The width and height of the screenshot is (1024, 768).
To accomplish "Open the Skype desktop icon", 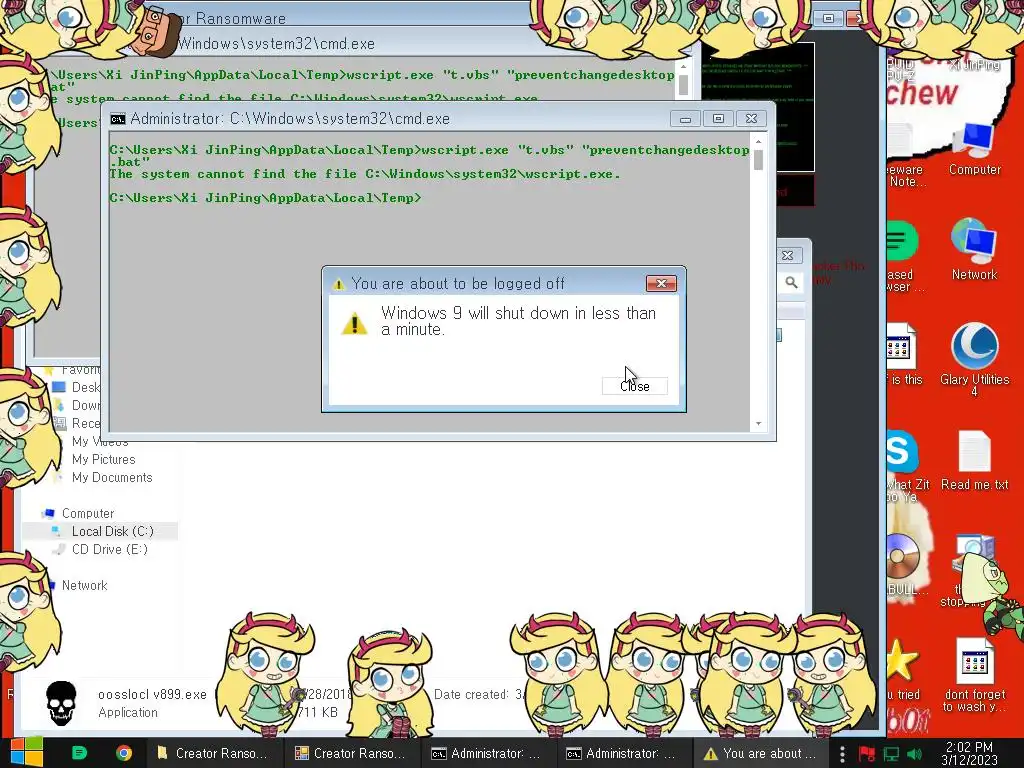I will 902,452.
